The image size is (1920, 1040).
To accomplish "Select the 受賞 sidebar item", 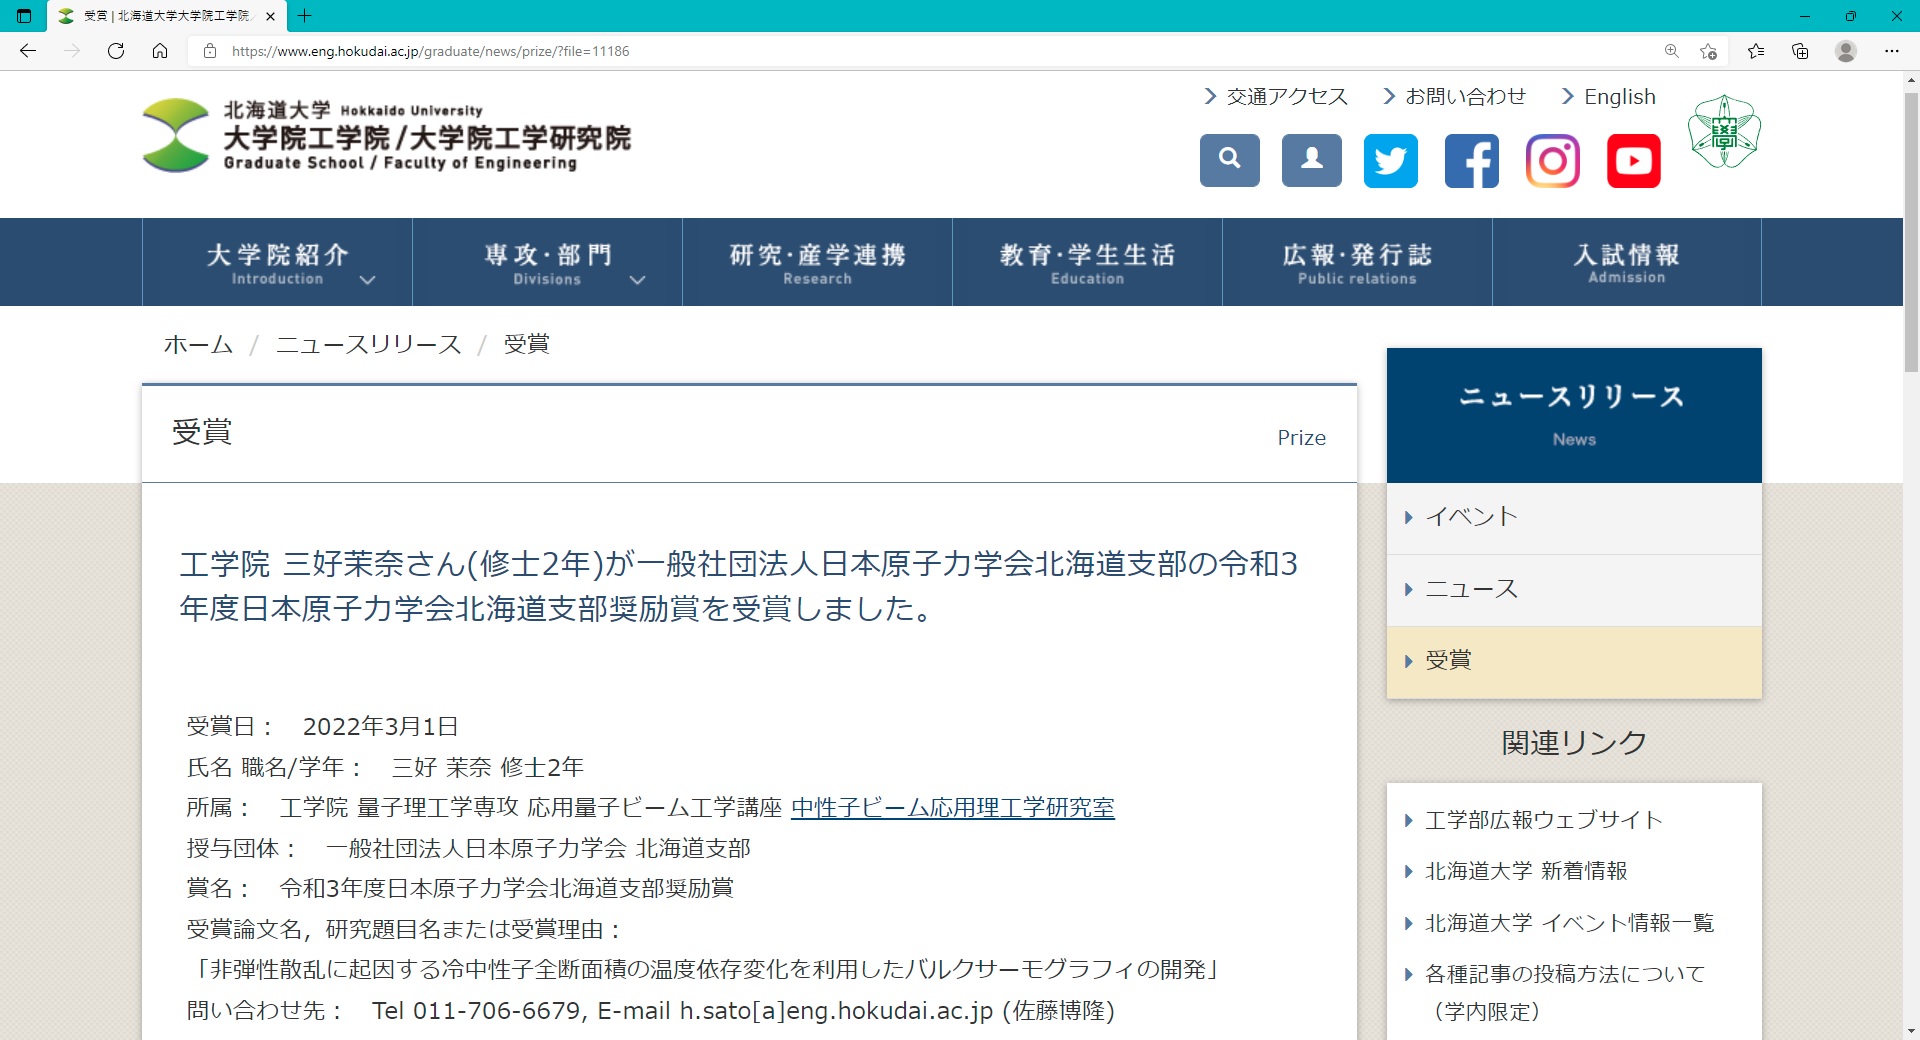I will point(1574,661).
